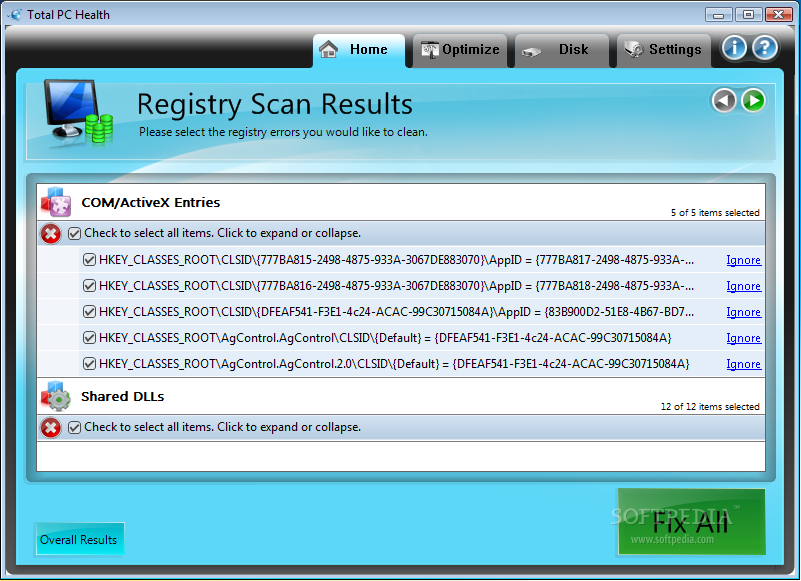Ignore the AgControl.AgControl.2.0 entry
The image size is (801, 581).
(743, 364)
